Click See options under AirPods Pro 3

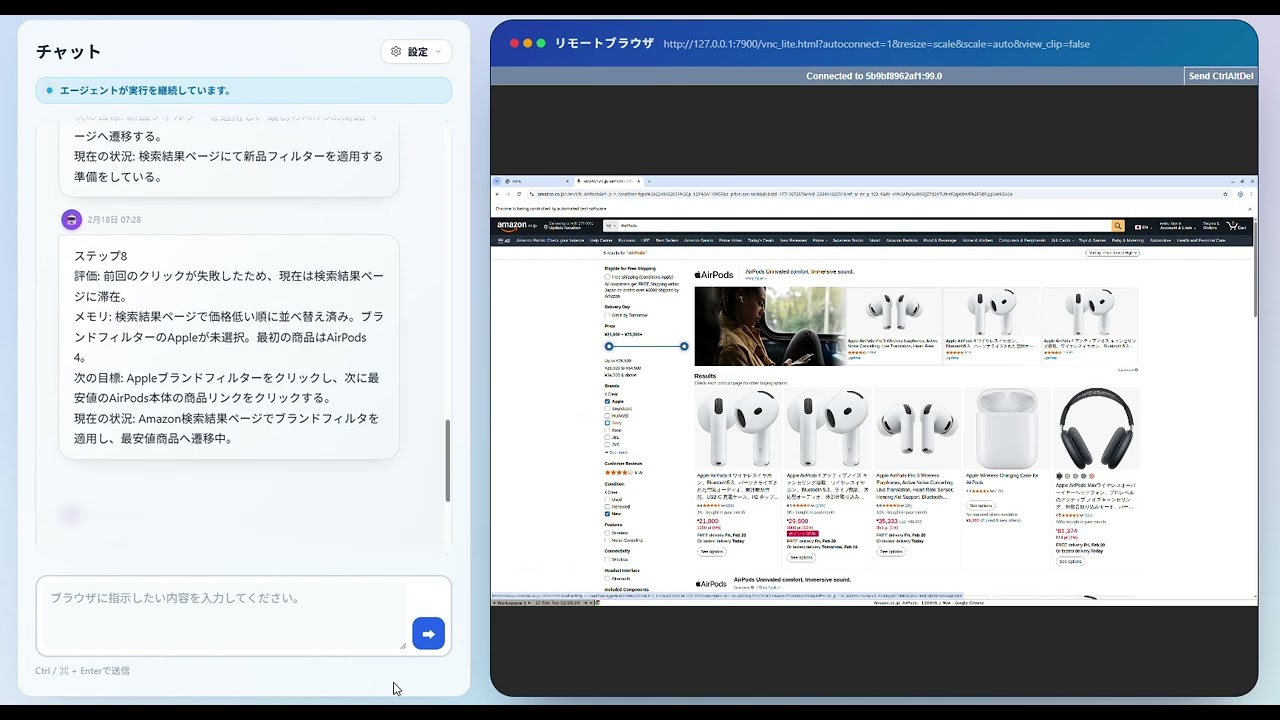tap(890, 551)
